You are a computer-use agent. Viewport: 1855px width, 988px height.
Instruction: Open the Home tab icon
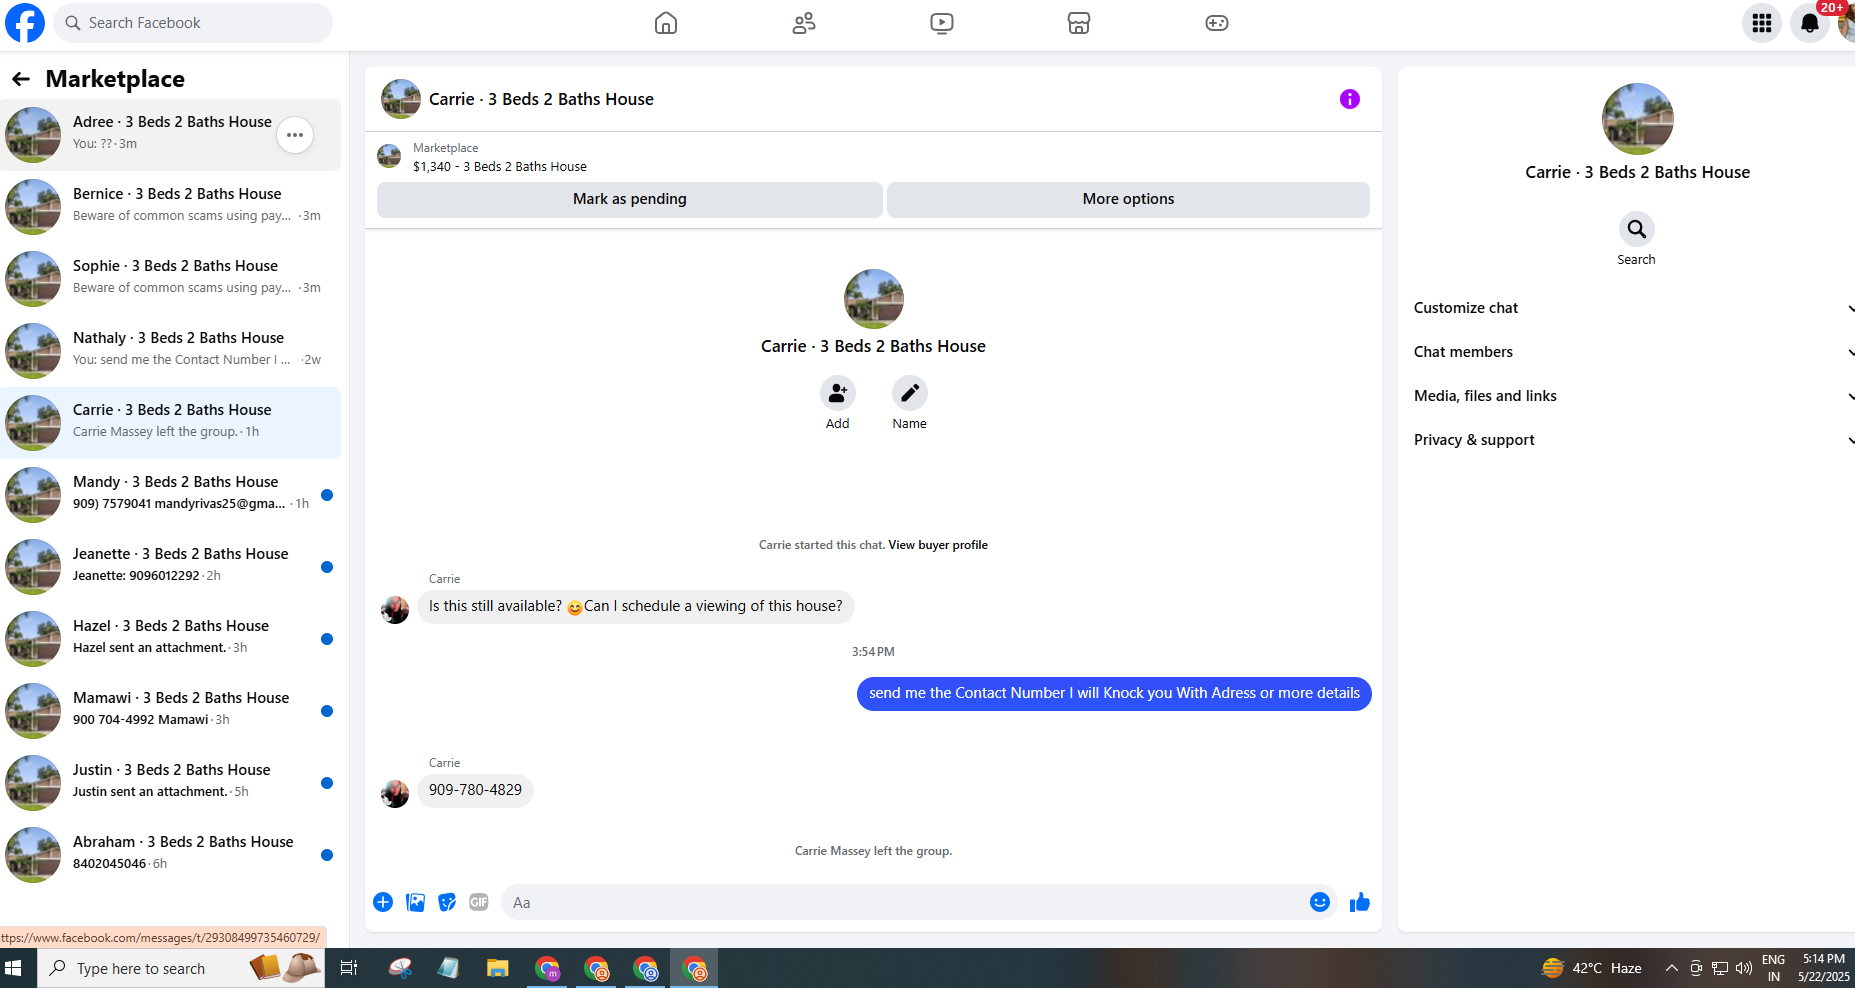(666, 23)
